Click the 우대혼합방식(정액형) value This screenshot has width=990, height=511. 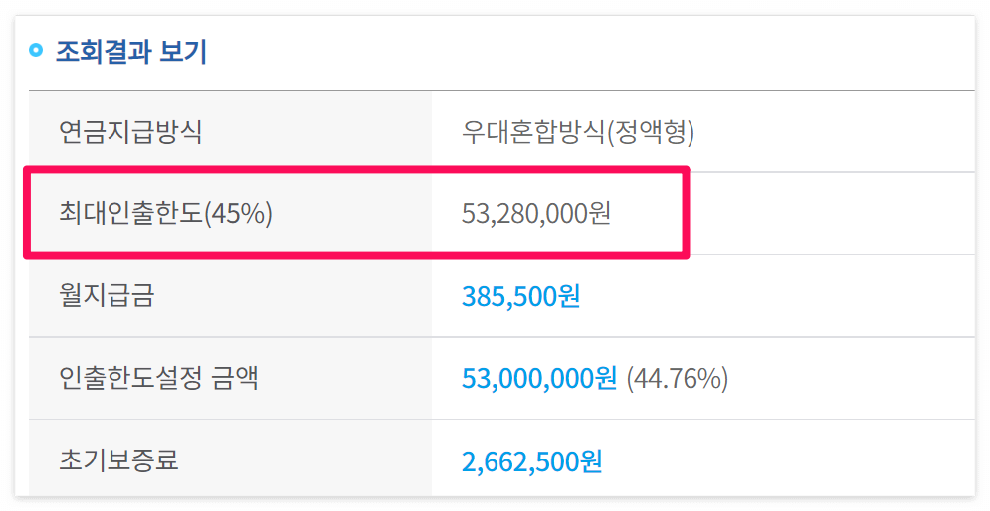pyautogui.click(x=578, y=132)
